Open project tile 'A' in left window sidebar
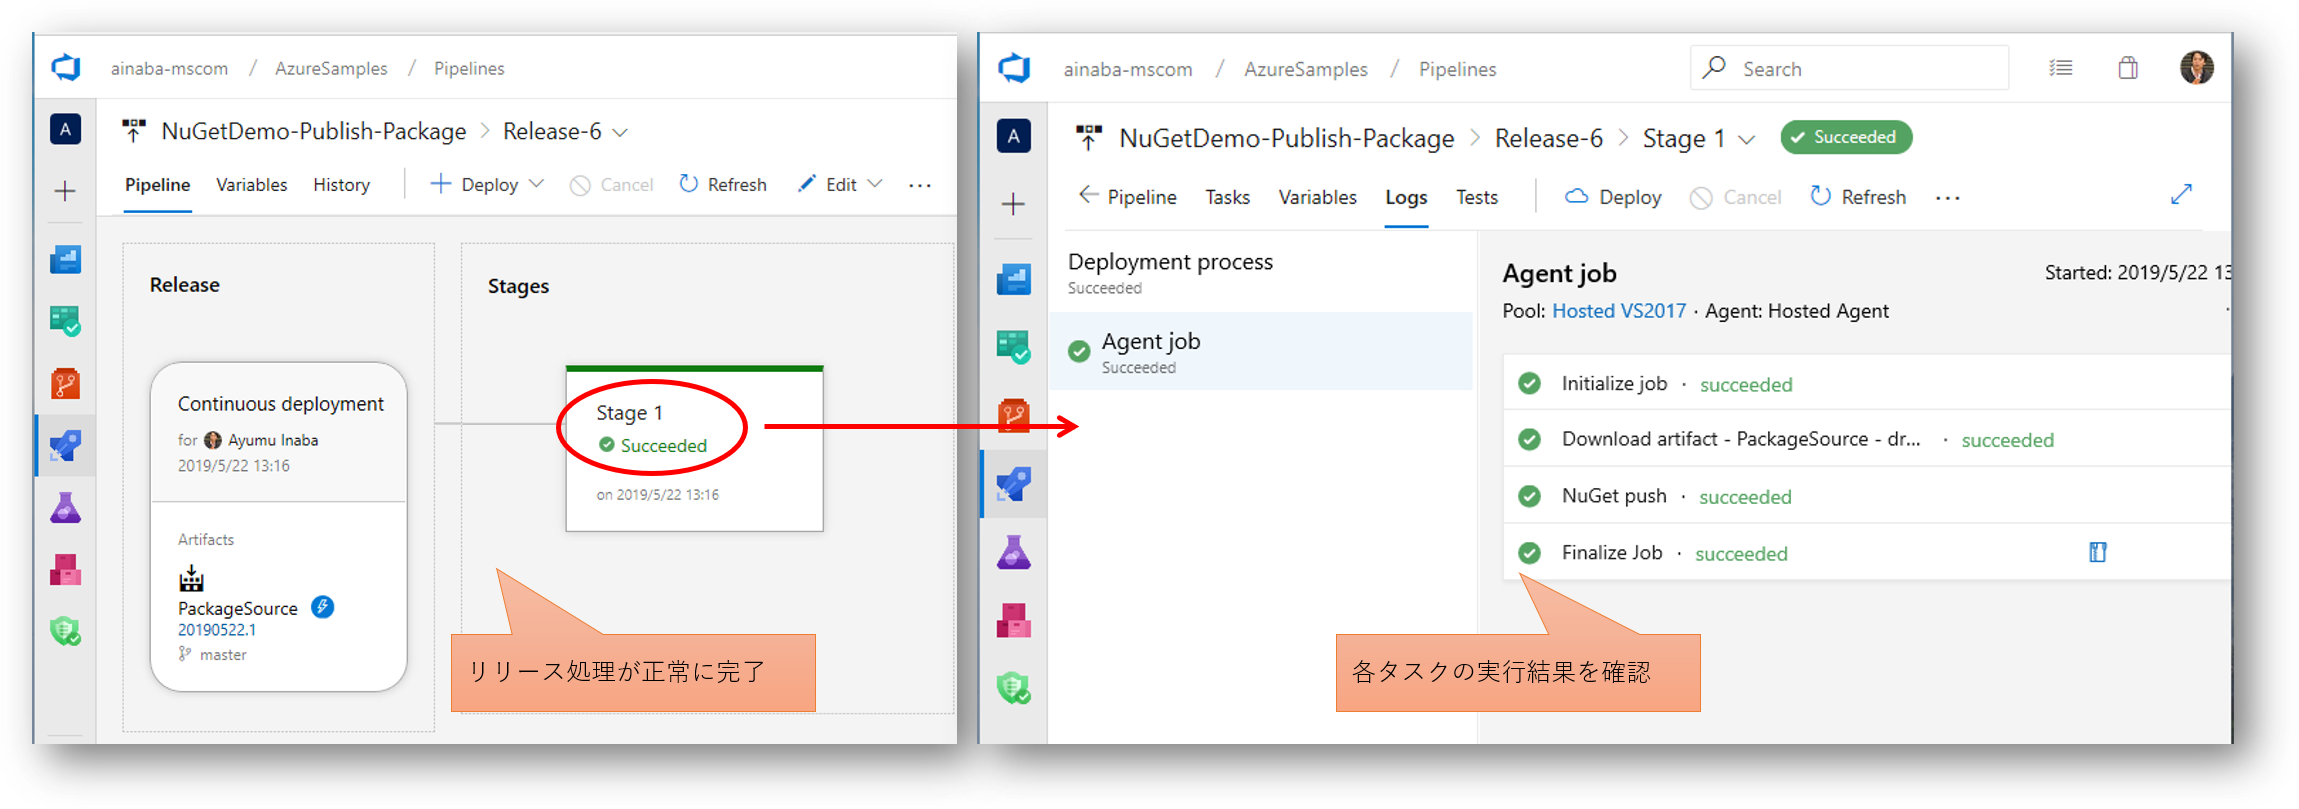This screenshot has width=2299, height=809. (66, 129)
